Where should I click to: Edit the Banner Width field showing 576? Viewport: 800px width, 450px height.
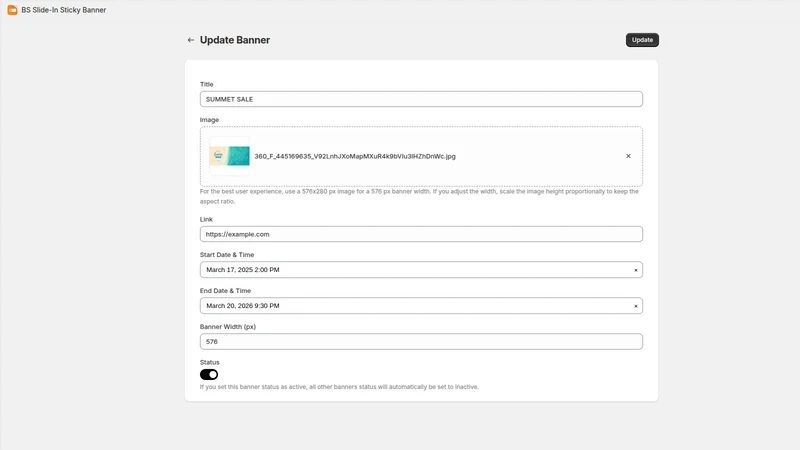point(421,341)
